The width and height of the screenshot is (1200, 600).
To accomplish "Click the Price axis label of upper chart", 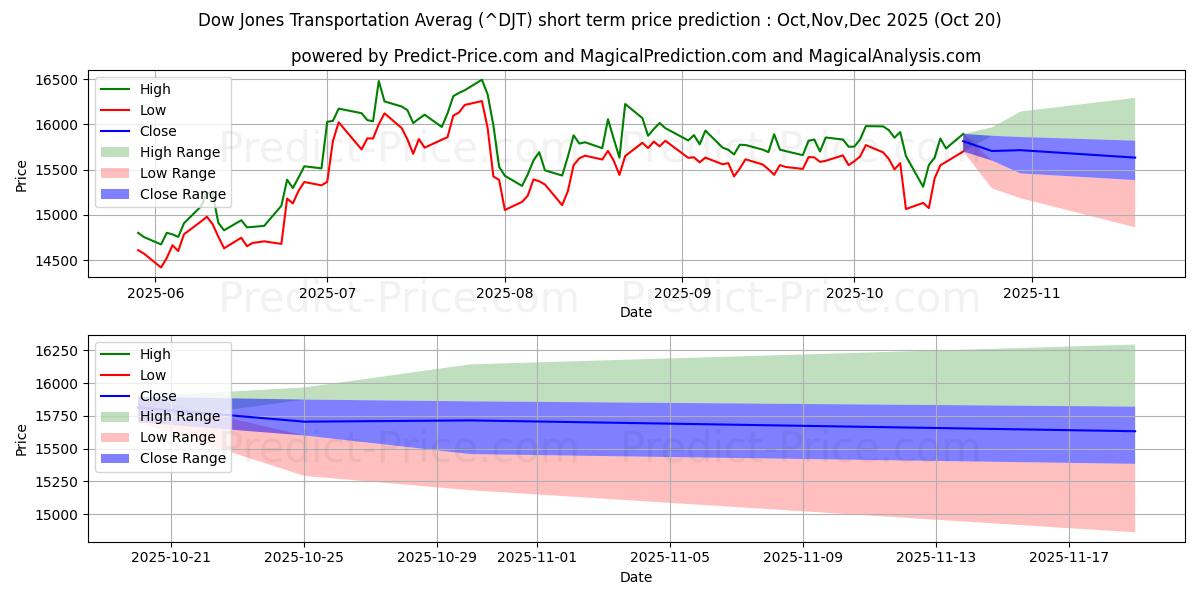I will pos(23,175).
